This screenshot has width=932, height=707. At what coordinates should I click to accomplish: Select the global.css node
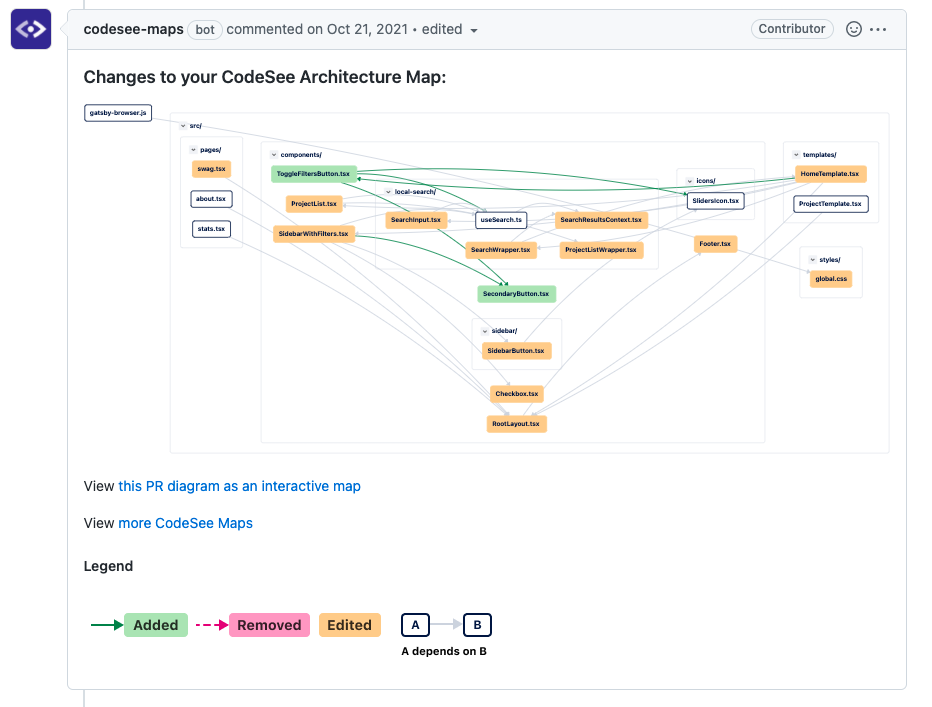click(831, 279)
